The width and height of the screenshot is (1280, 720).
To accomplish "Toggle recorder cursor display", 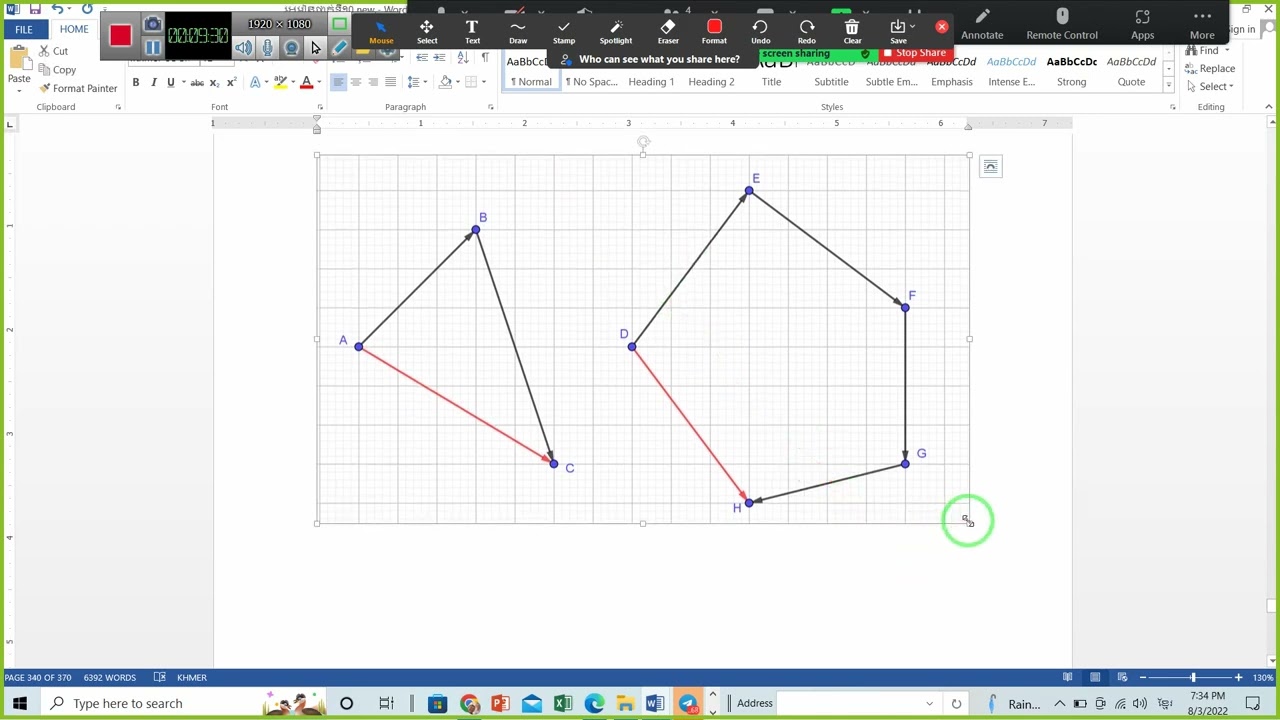I will [315, 48].
